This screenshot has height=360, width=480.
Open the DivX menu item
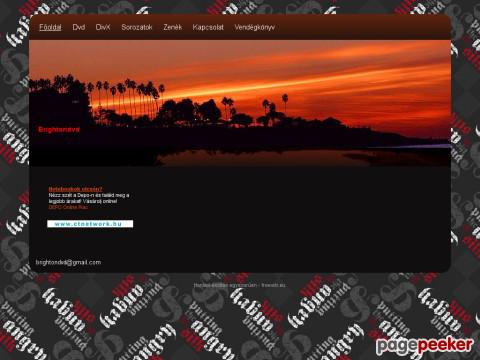[x=103, y=27]
